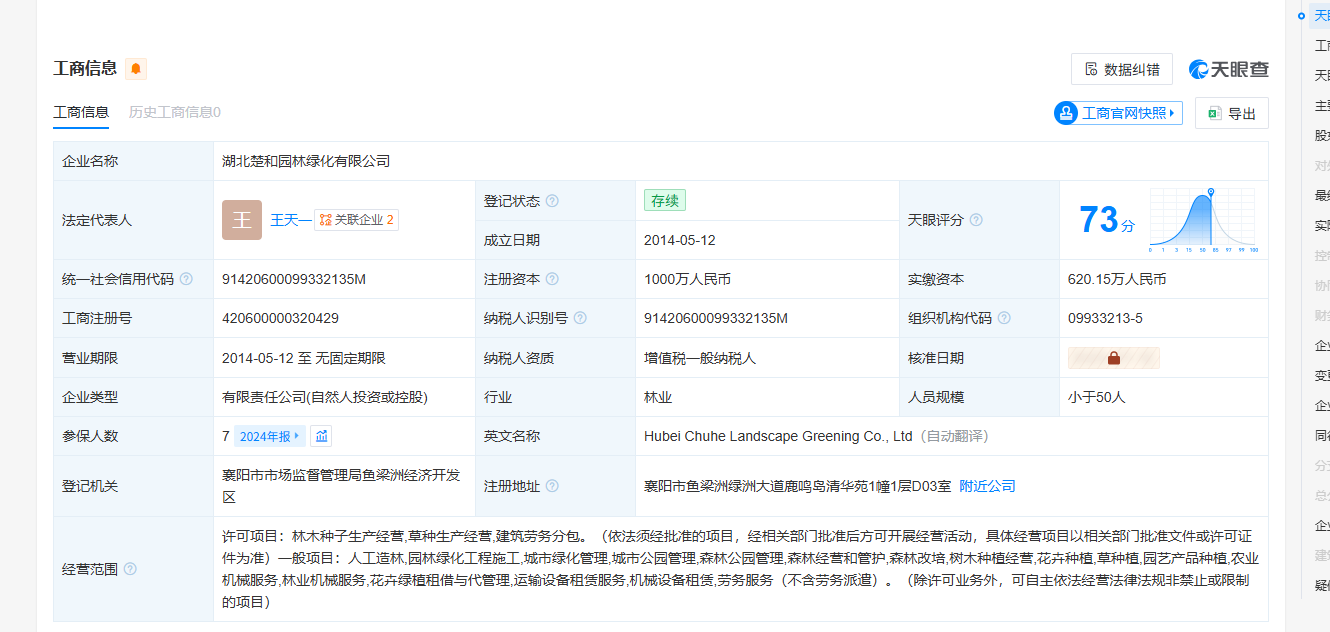Open legal representative 王天一 link
This screenshot has width=1330, height=632.
290,220
